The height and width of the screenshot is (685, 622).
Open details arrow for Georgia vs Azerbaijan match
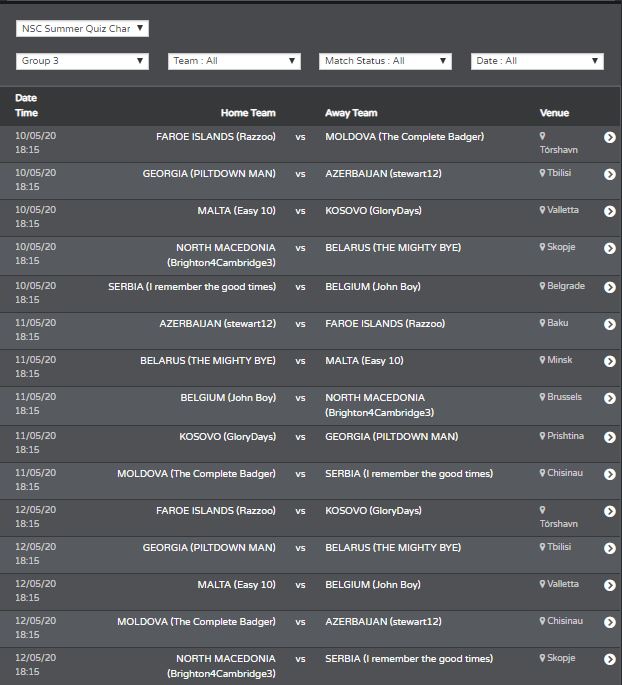(x=610, y=174)
